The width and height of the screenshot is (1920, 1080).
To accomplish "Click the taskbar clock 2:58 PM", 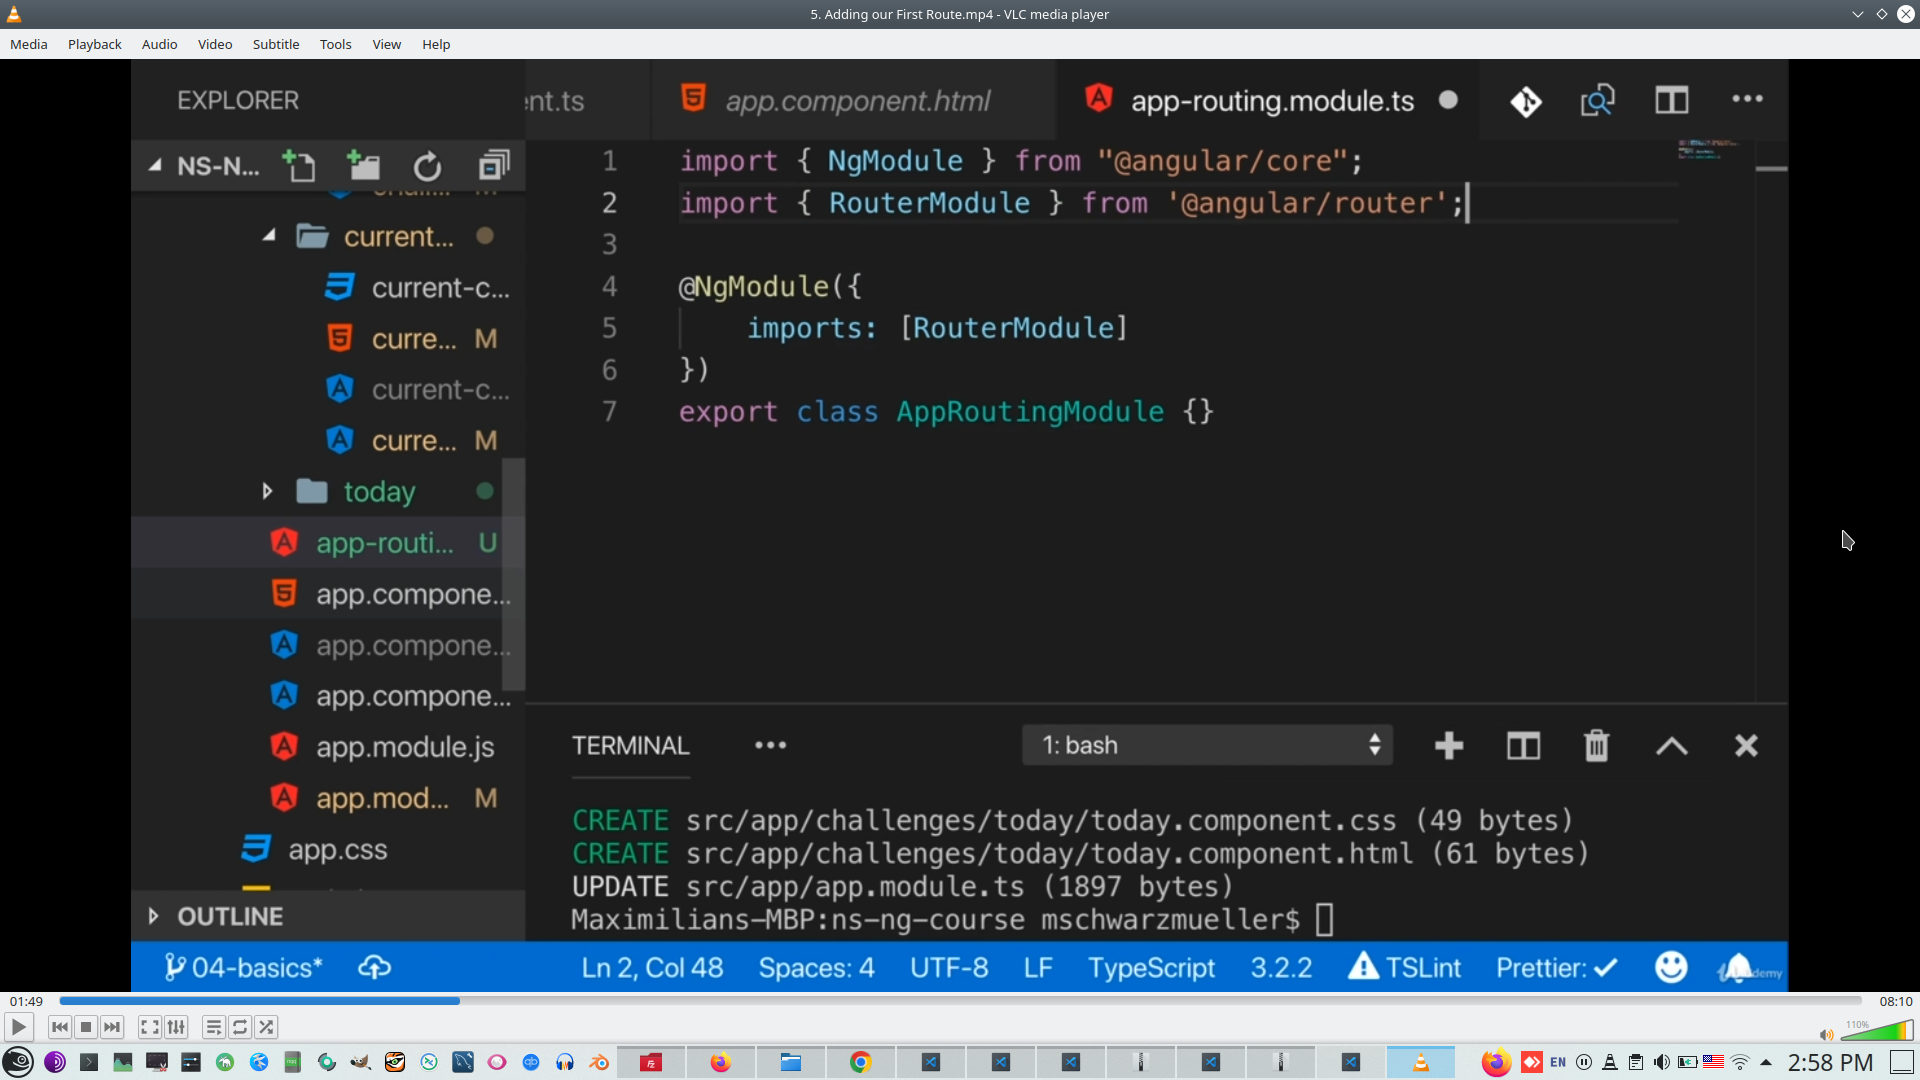I will [x=1830, y=1062].
